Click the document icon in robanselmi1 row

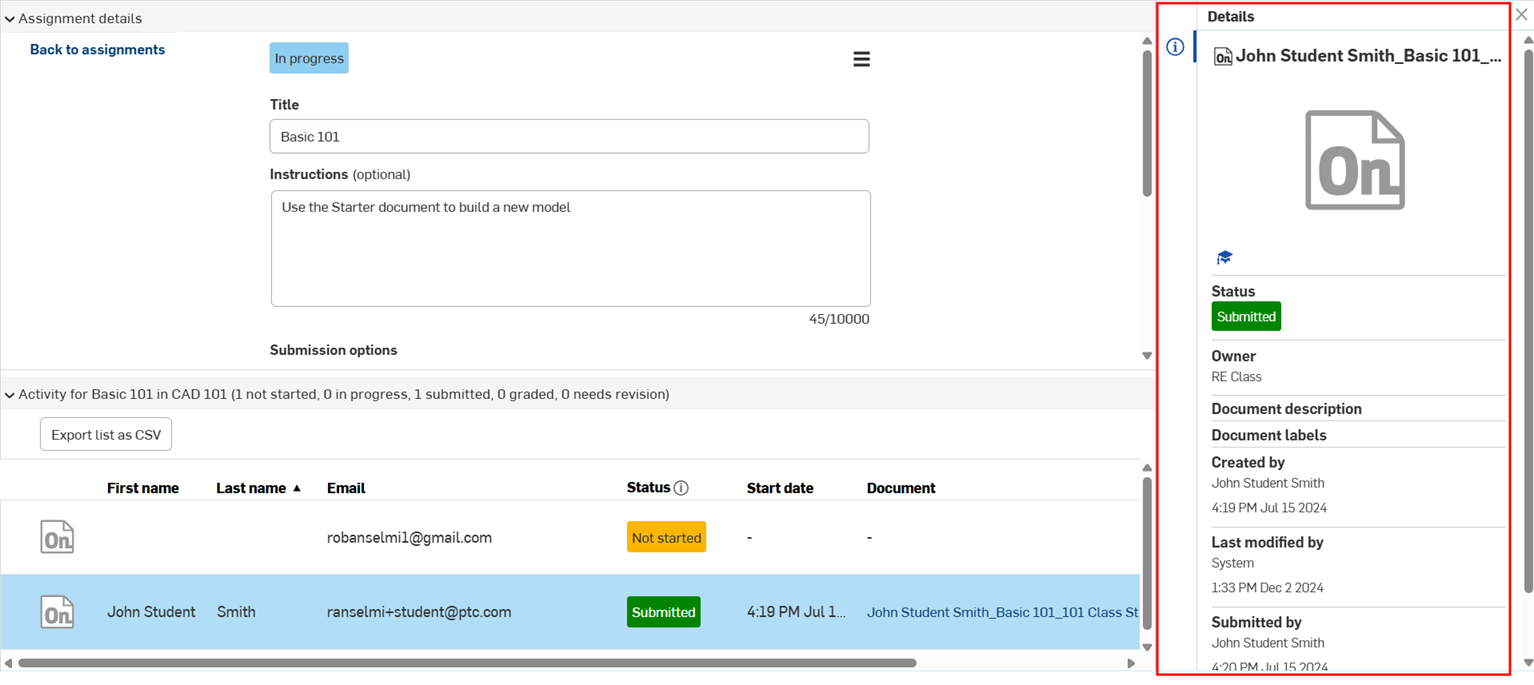click(x=57, y=537)
